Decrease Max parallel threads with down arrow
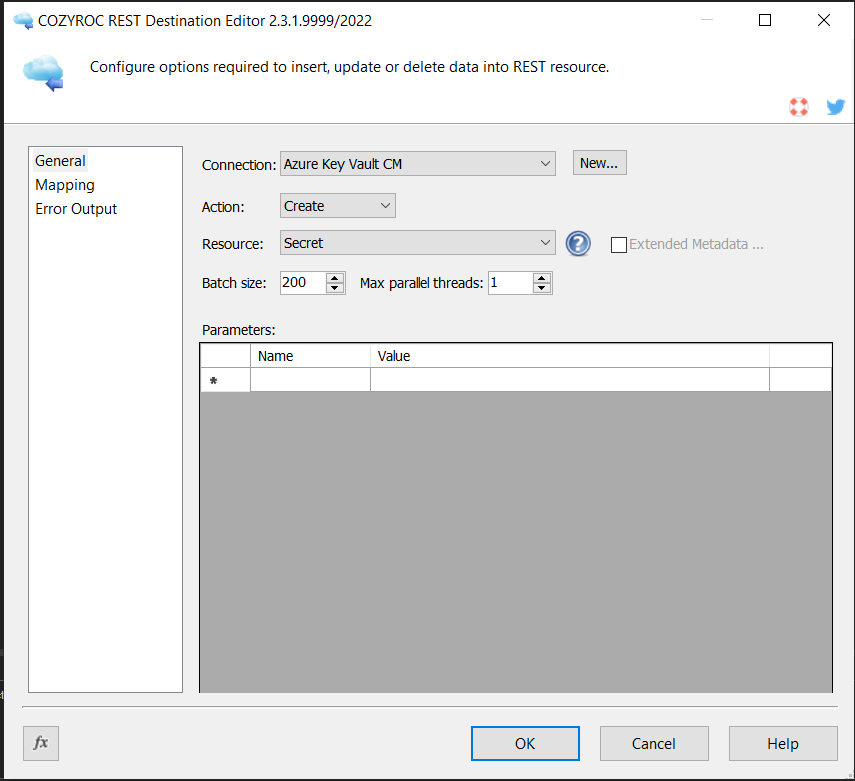855x781 pixels. click(542, 288)
